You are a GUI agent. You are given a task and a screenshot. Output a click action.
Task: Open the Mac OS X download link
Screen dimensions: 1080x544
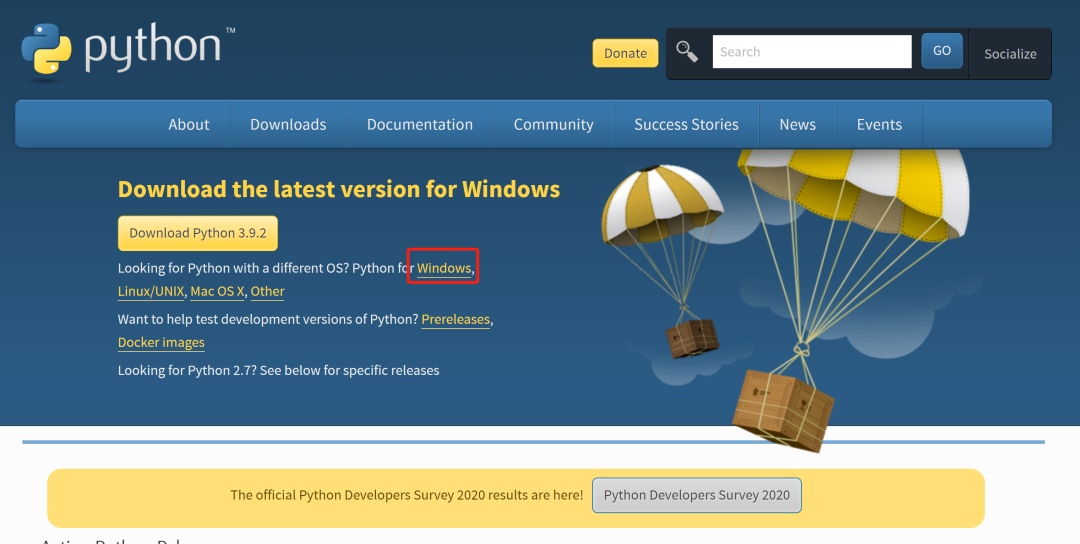click(x=217, y=291)
